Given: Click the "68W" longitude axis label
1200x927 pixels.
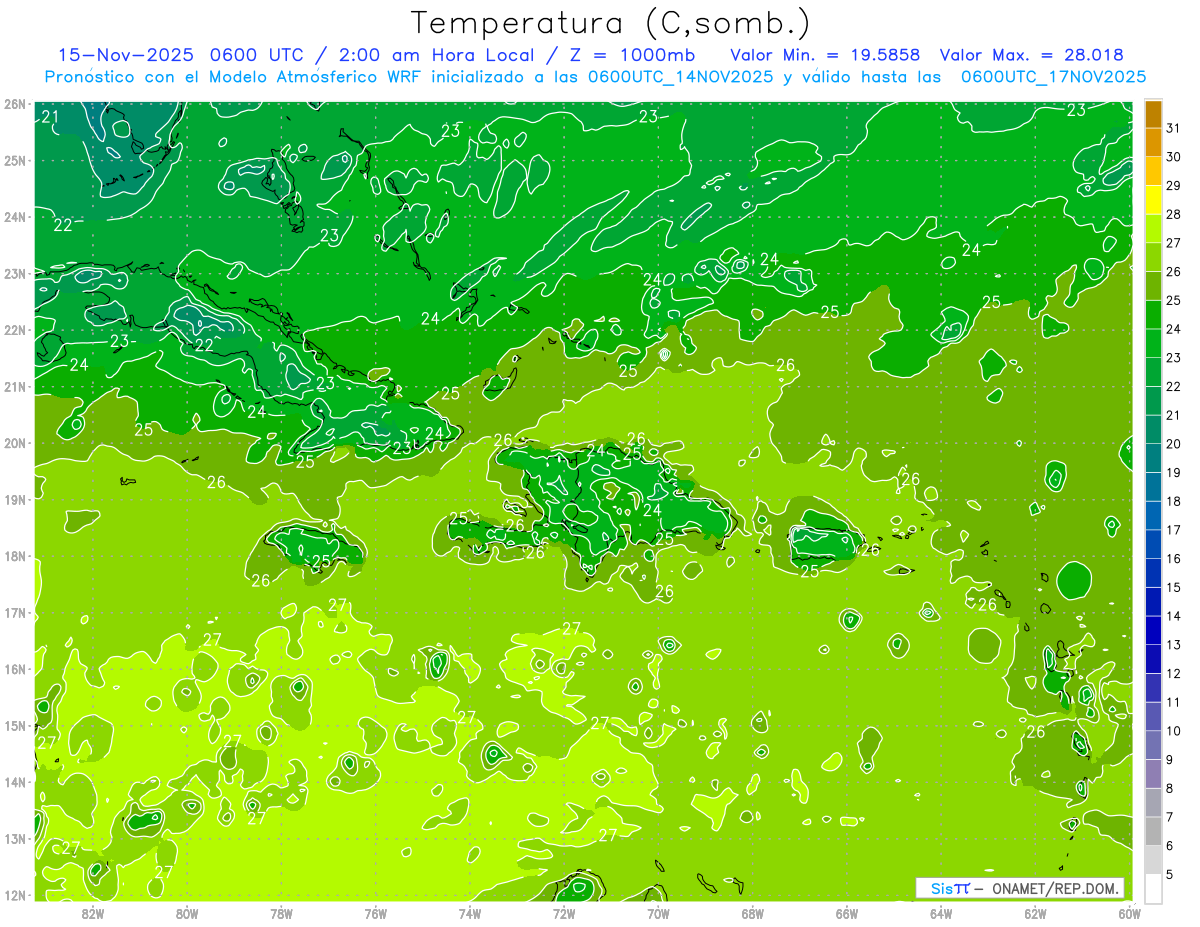Looking at the screenshot, I should click(x=753, y=913).
